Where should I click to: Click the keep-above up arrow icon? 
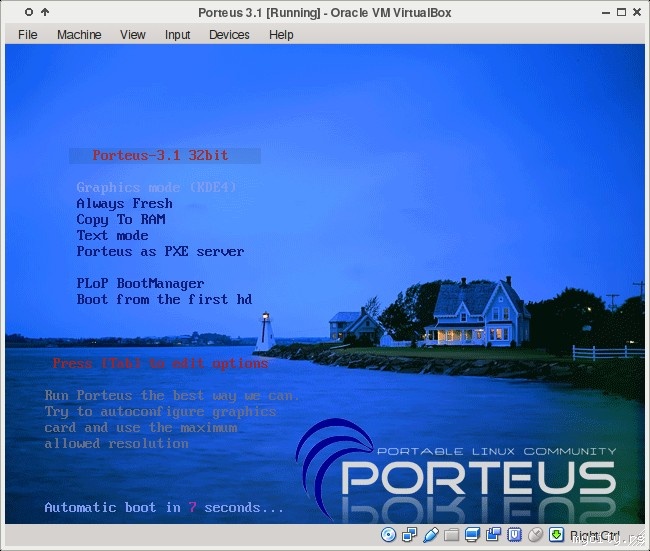[x=45, y=12]
